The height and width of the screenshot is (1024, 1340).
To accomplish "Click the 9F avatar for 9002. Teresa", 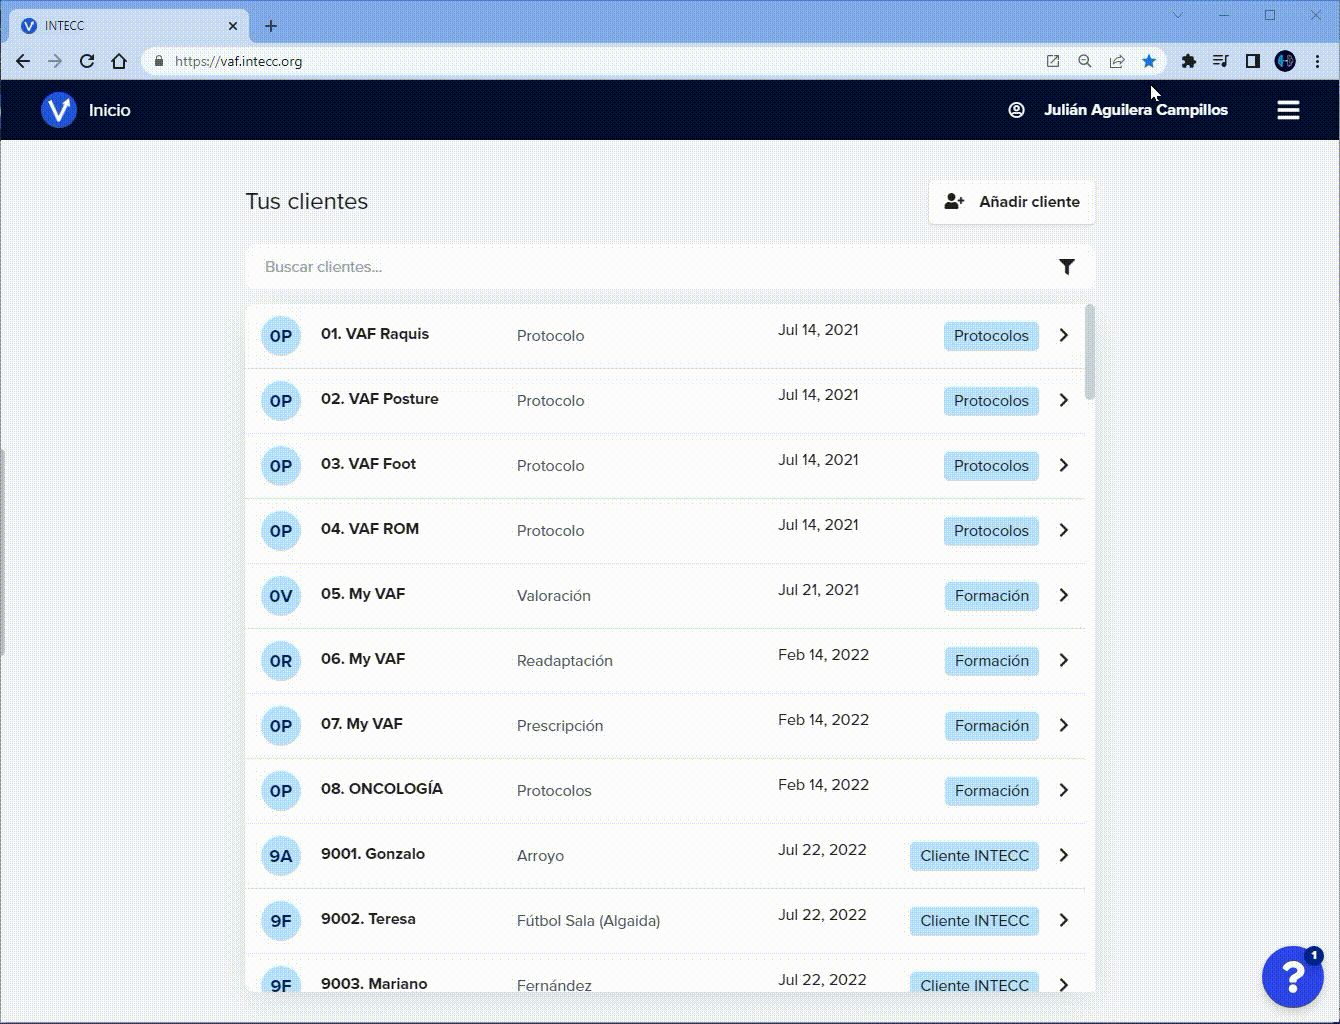I will pyautogui.click(x=281, y=921).
